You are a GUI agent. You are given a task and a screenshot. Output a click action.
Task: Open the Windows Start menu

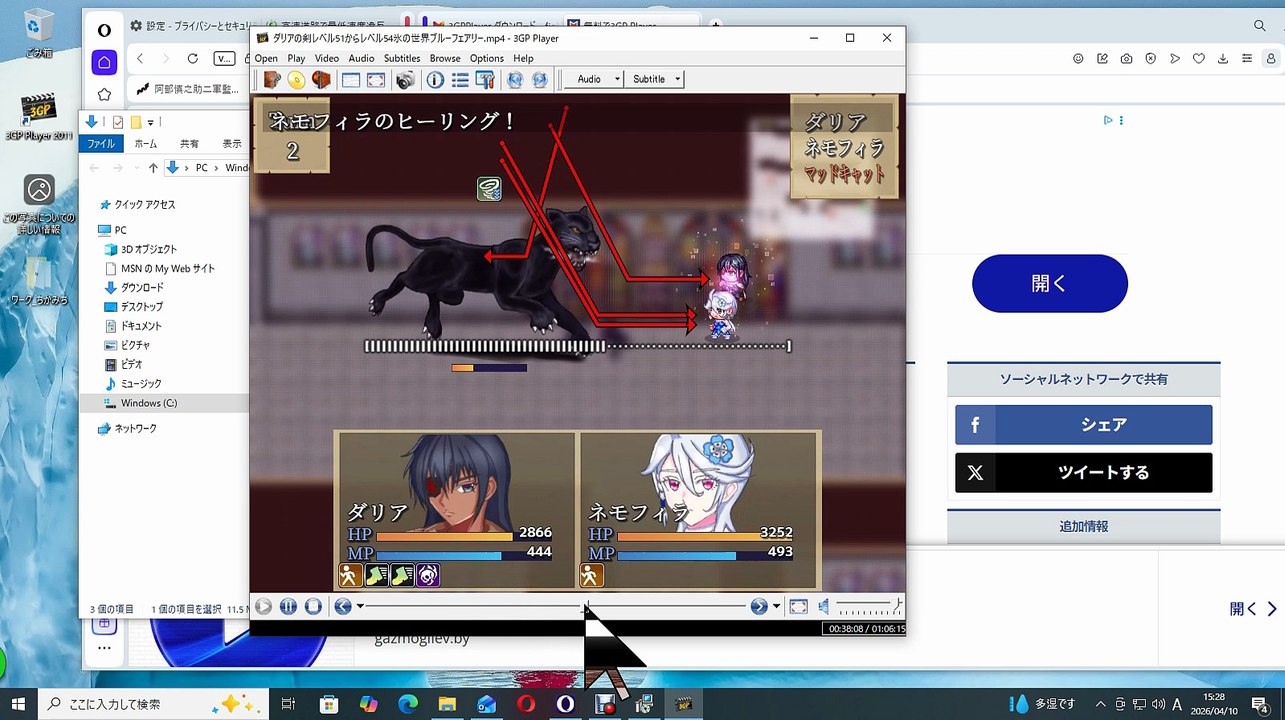pyautogui.click(x=18, y=704)
